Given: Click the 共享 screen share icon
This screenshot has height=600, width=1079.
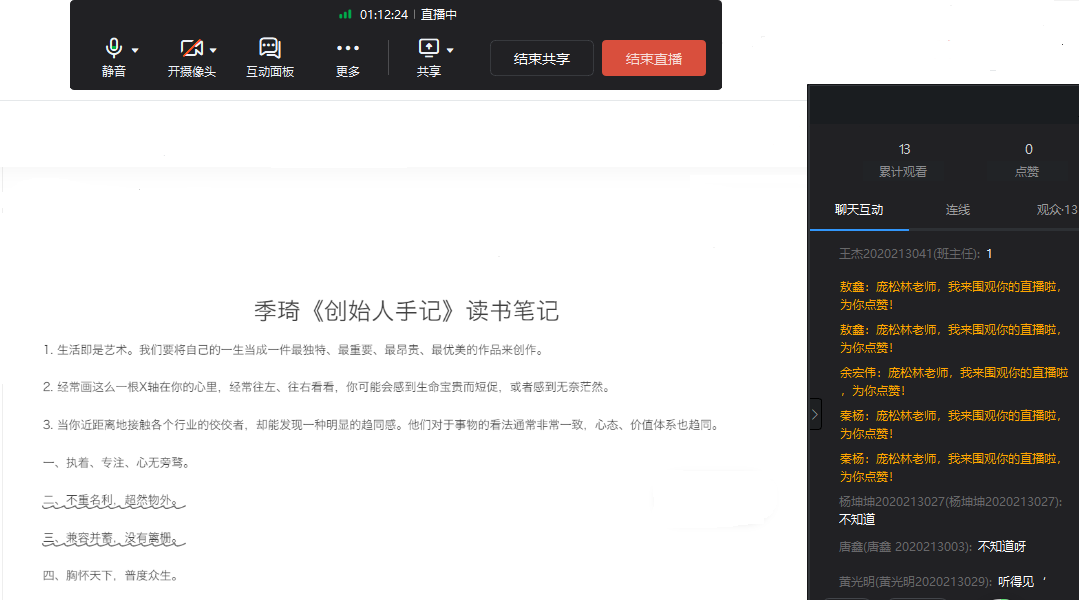Looking at the screenshot, I should pos(428,48).
